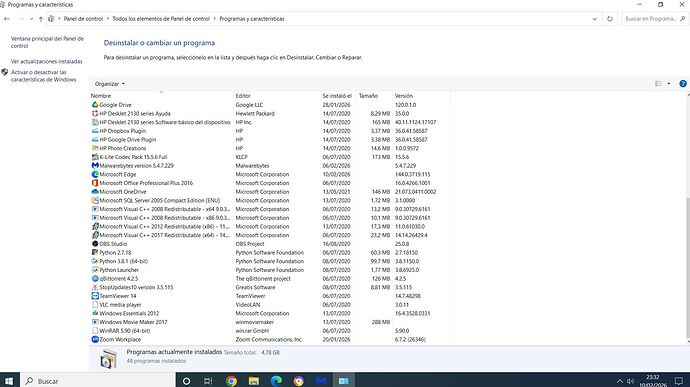Click the Microsoft OneDrive cloud icon
The height and width of the screenshot is (387, 690).
pos(95,192)
